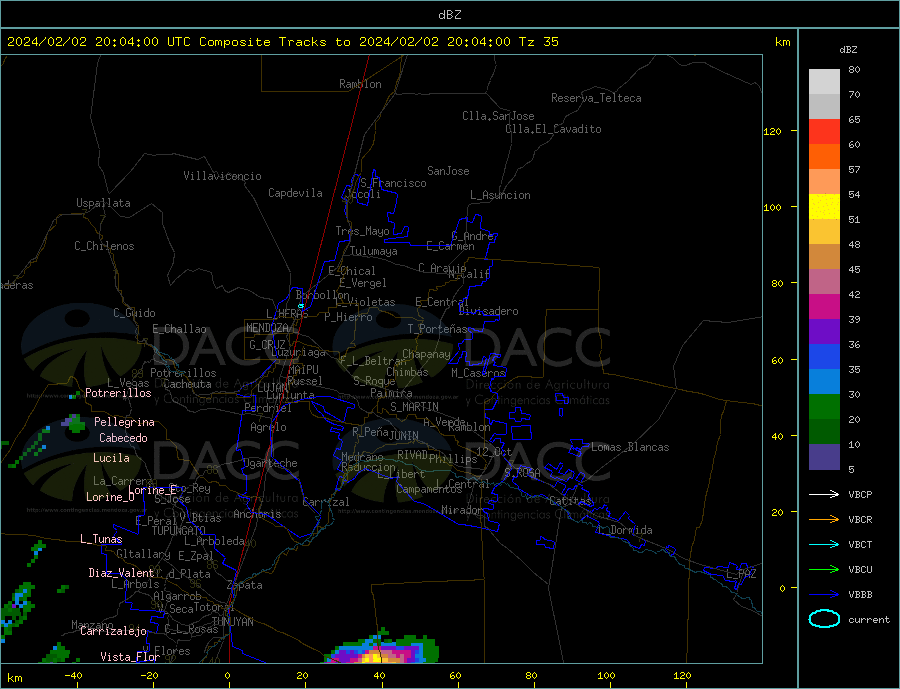Click the dark orange swatch between 60 and 57
The width and height of the screenshot is (900, 689).
824,157
